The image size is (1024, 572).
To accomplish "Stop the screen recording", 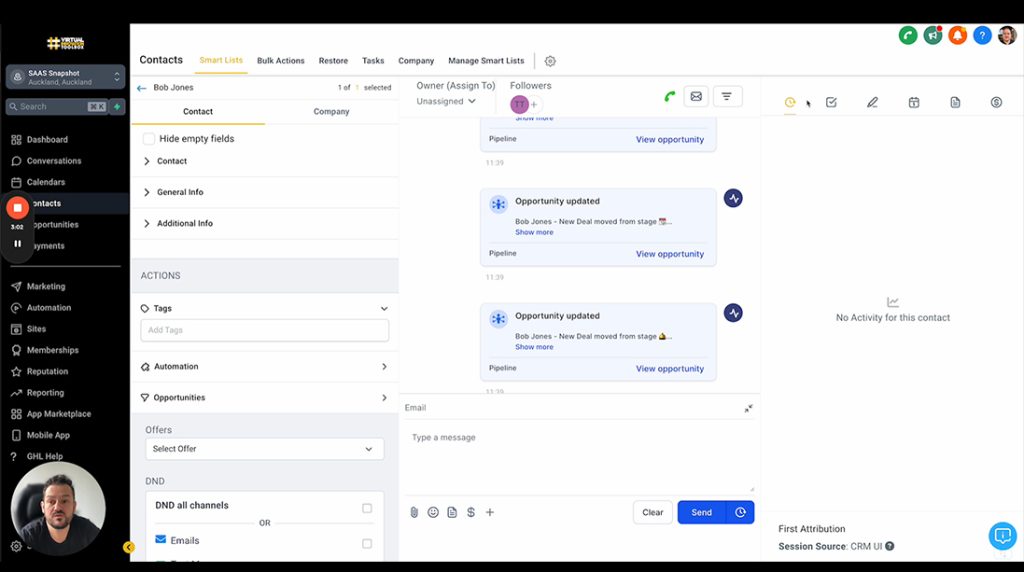I will pyautogui.click(x=18, y=208).
